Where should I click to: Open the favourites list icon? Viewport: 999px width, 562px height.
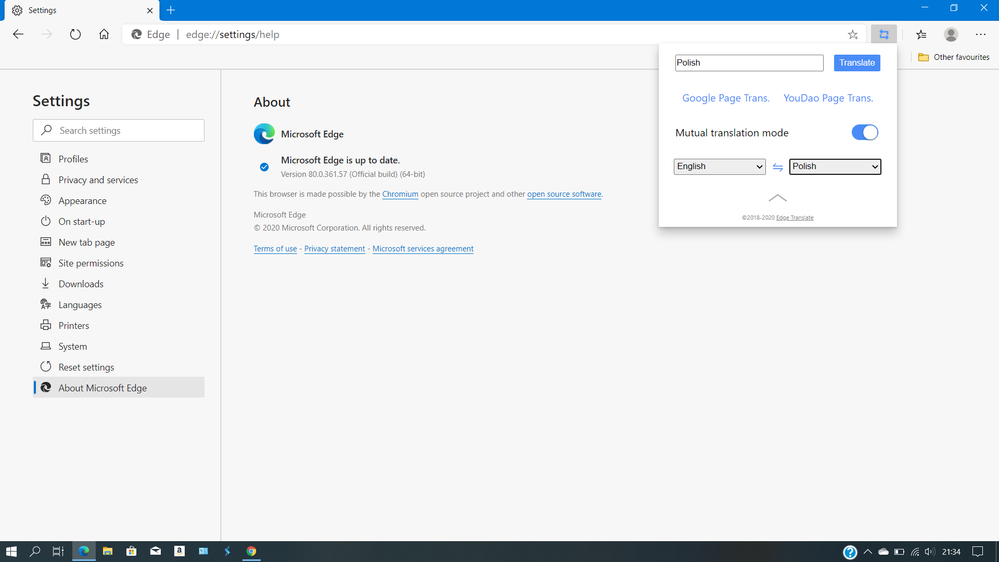921,34
